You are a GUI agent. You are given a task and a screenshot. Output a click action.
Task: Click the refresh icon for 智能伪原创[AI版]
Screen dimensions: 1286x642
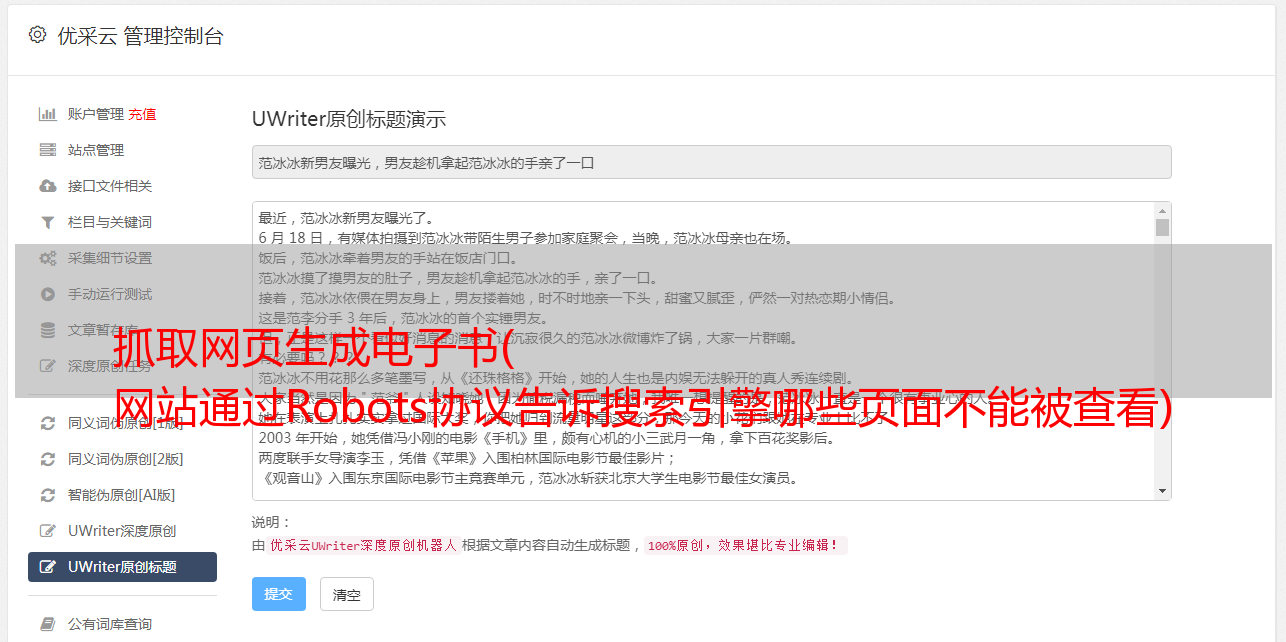47,495
